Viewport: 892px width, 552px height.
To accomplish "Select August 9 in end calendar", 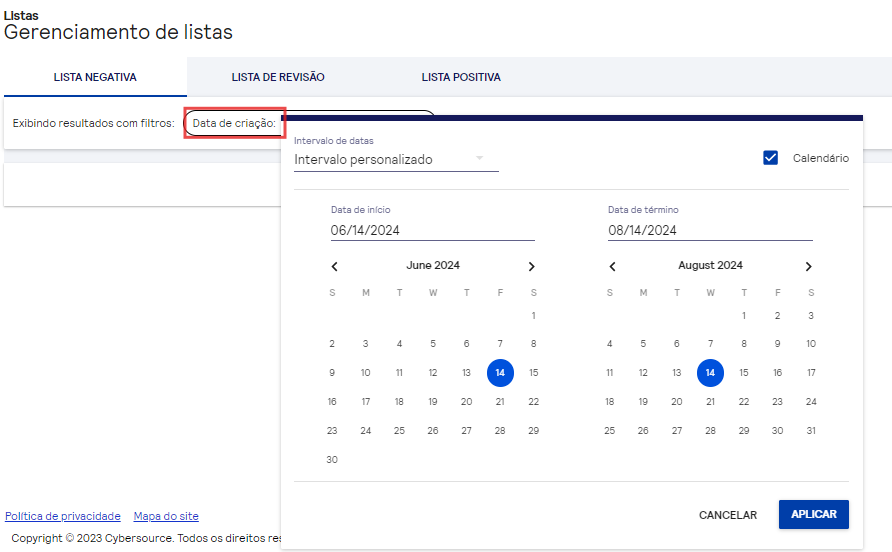I will click(x=778, y=344).
